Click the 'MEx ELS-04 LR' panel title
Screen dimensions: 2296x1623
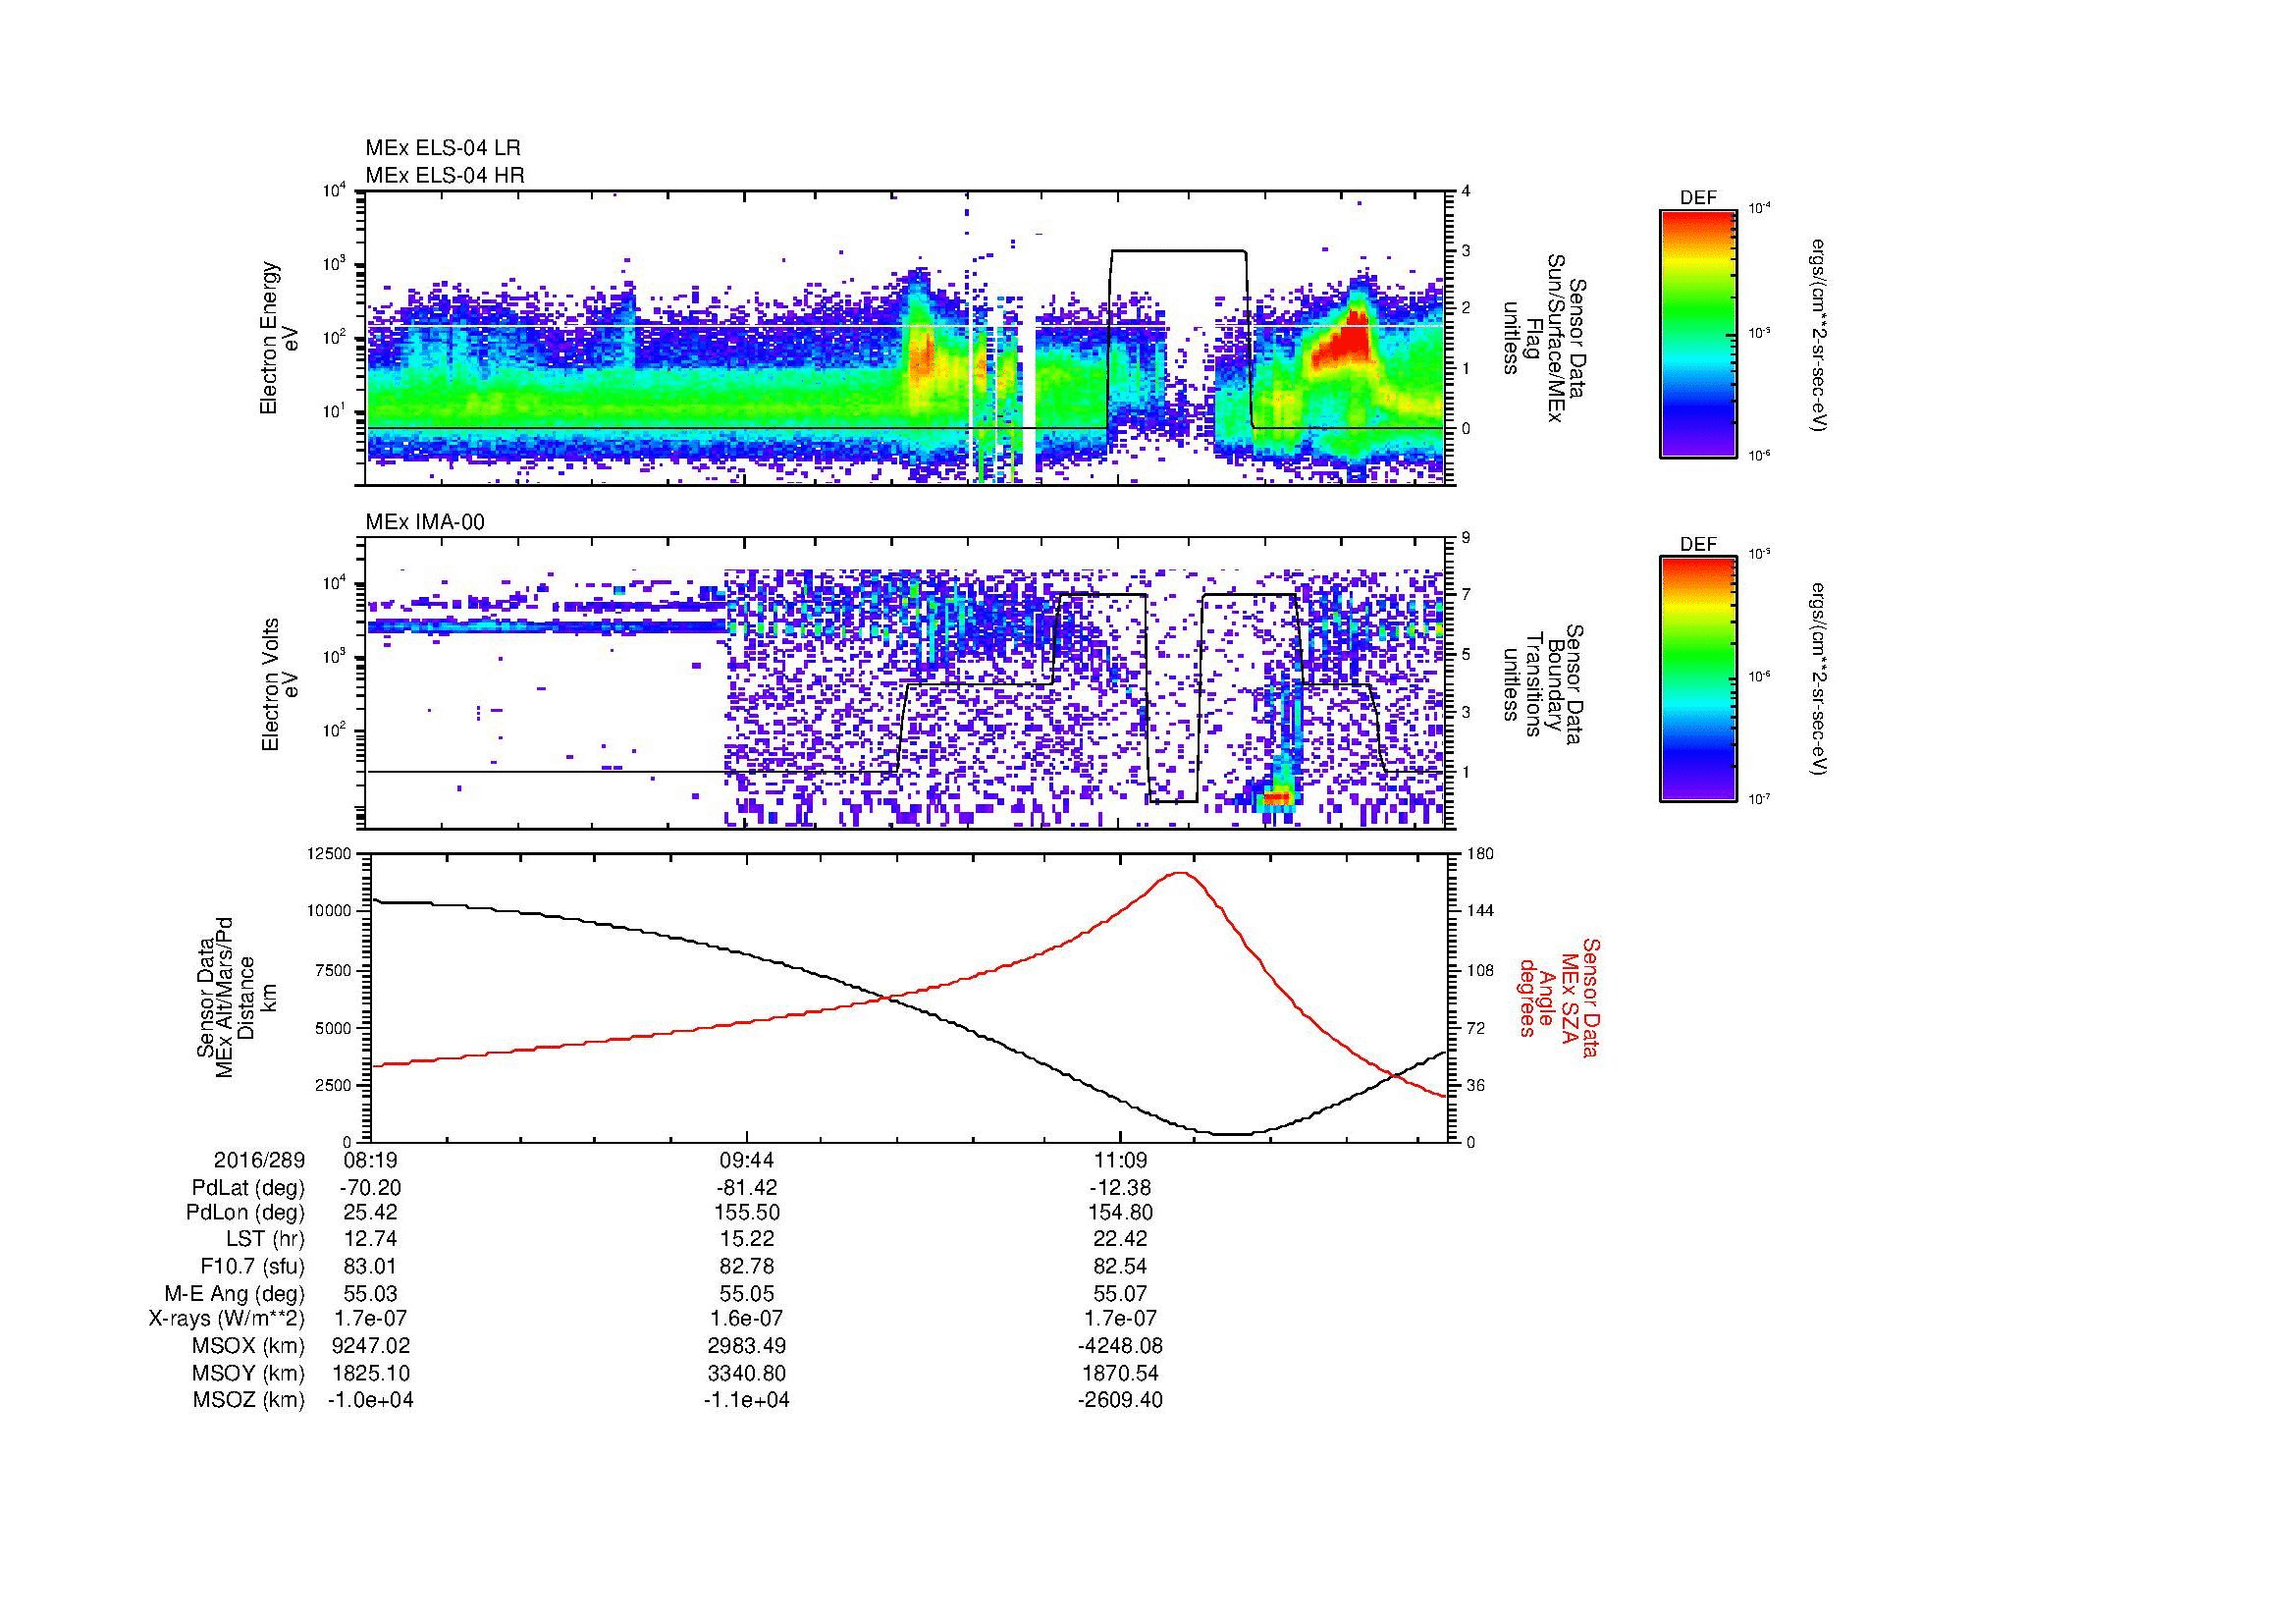pos(442,148)
